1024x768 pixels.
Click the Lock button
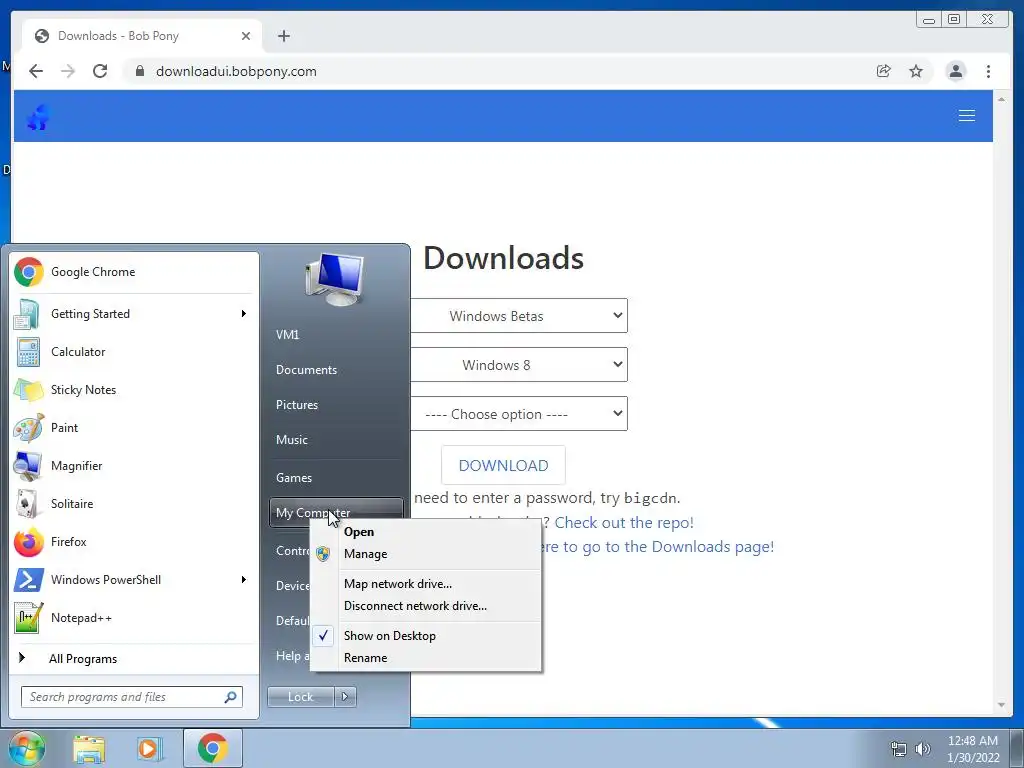(300, 697)
